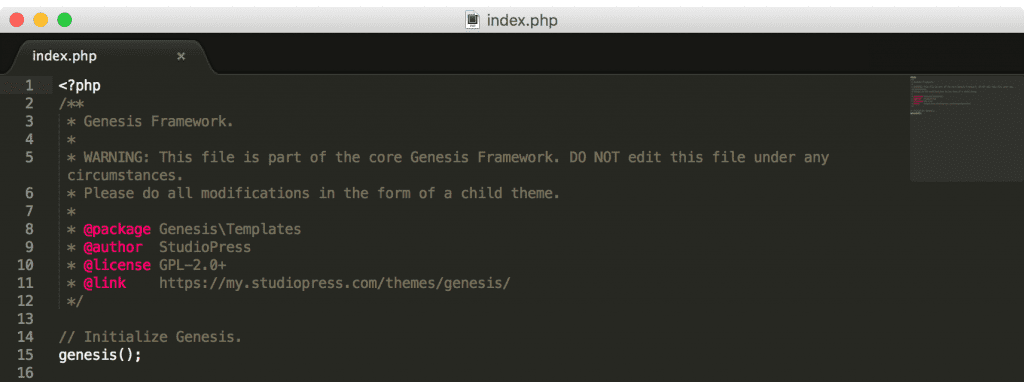The image size is (1024, 382).
Task: Click the my.studiopress.com URL
Action: (x=334, y=283)
